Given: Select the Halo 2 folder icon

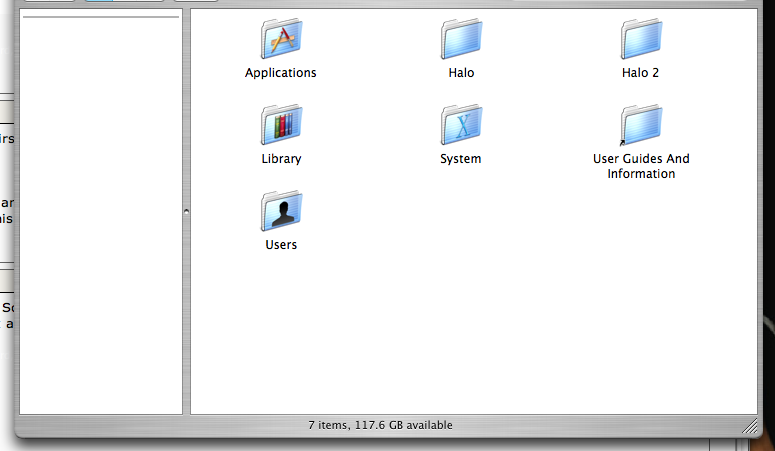Looking at the screenshot, I should [x=641, y=39].
